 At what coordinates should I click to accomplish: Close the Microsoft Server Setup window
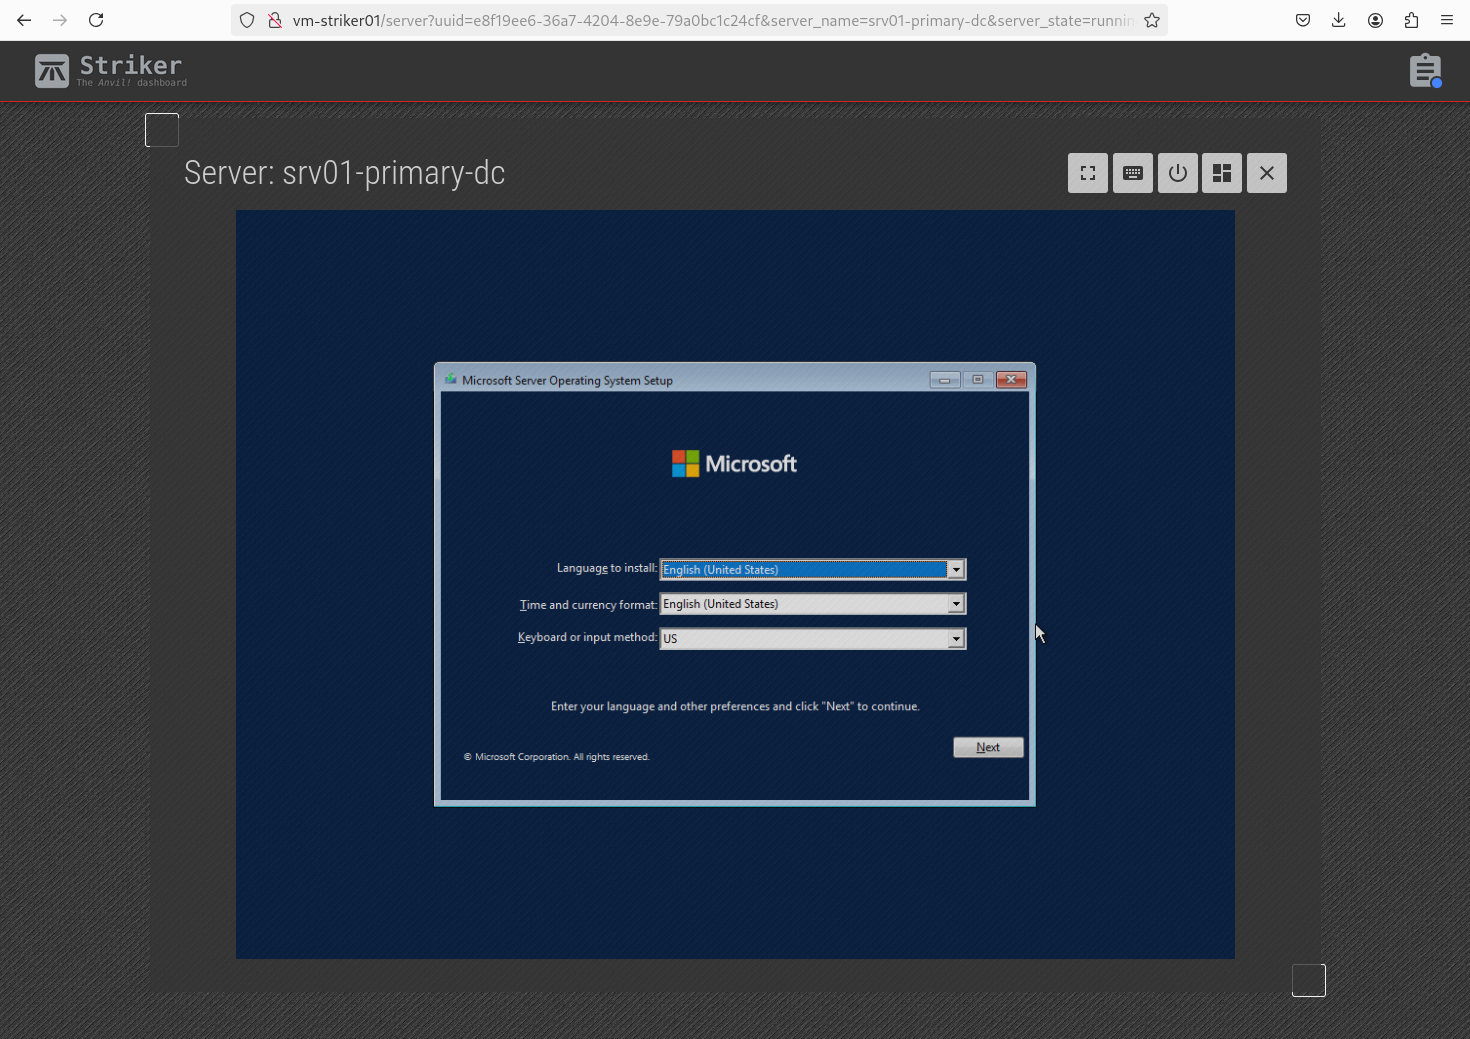click(x=1012, y=380)
